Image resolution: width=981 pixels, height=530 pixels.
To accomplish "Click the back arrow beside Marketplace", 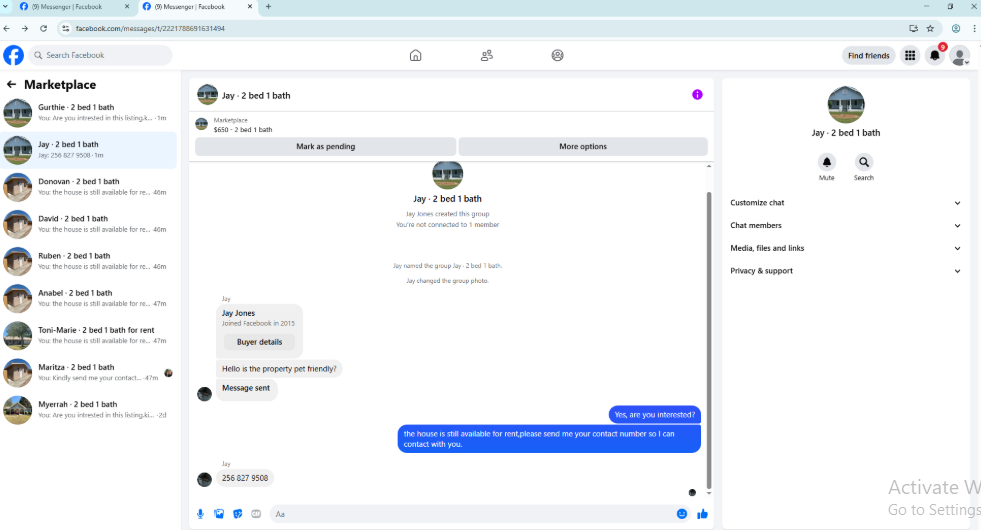I will click(x=11, y=84).
